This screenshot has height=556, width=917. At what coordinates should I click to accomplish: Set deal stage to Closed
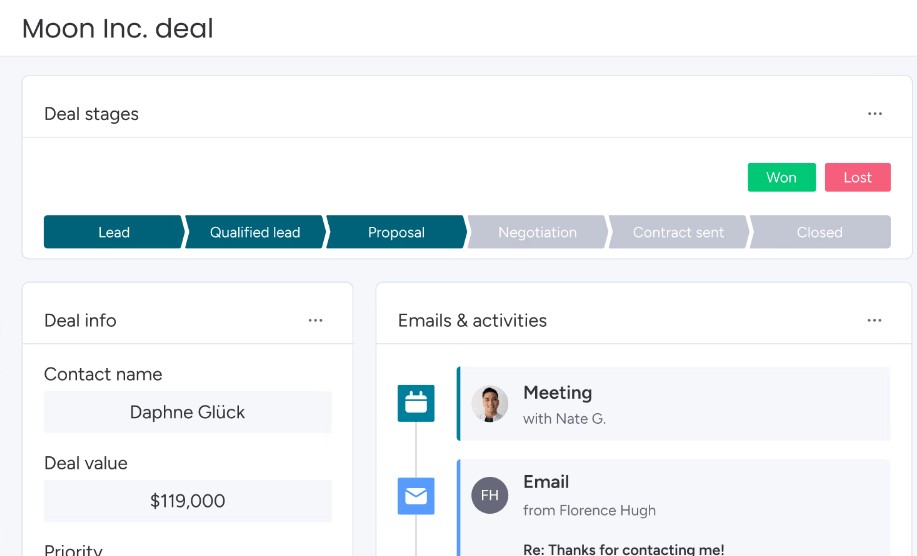pyautogui.click(x=819, y=232)
